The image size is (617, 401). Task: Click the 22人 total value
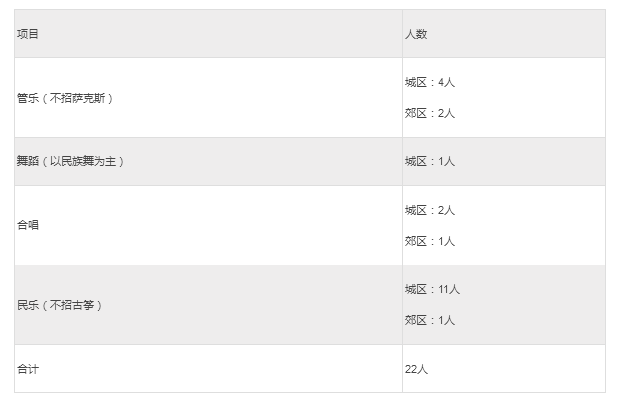coord(416,369)
